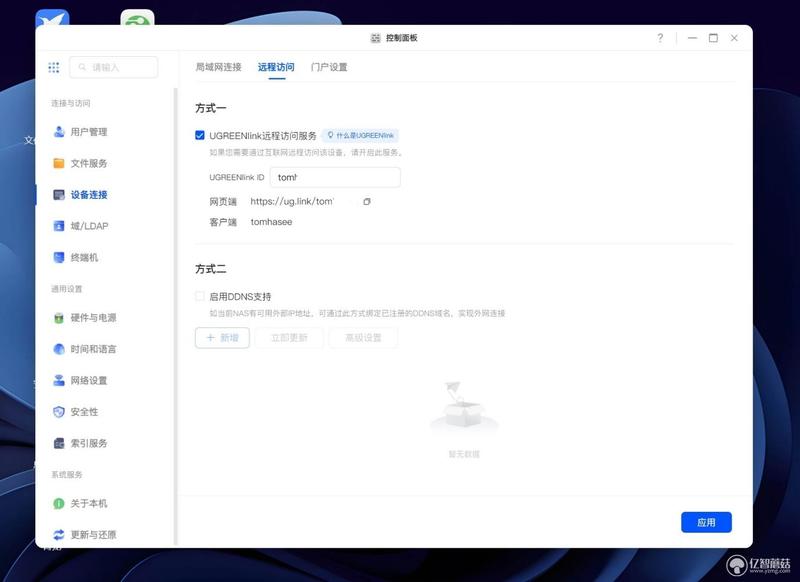Open 硬件与电源 settings
This screenshot has height=582, width=800.
pyautogui.click(x=85, y=318)
